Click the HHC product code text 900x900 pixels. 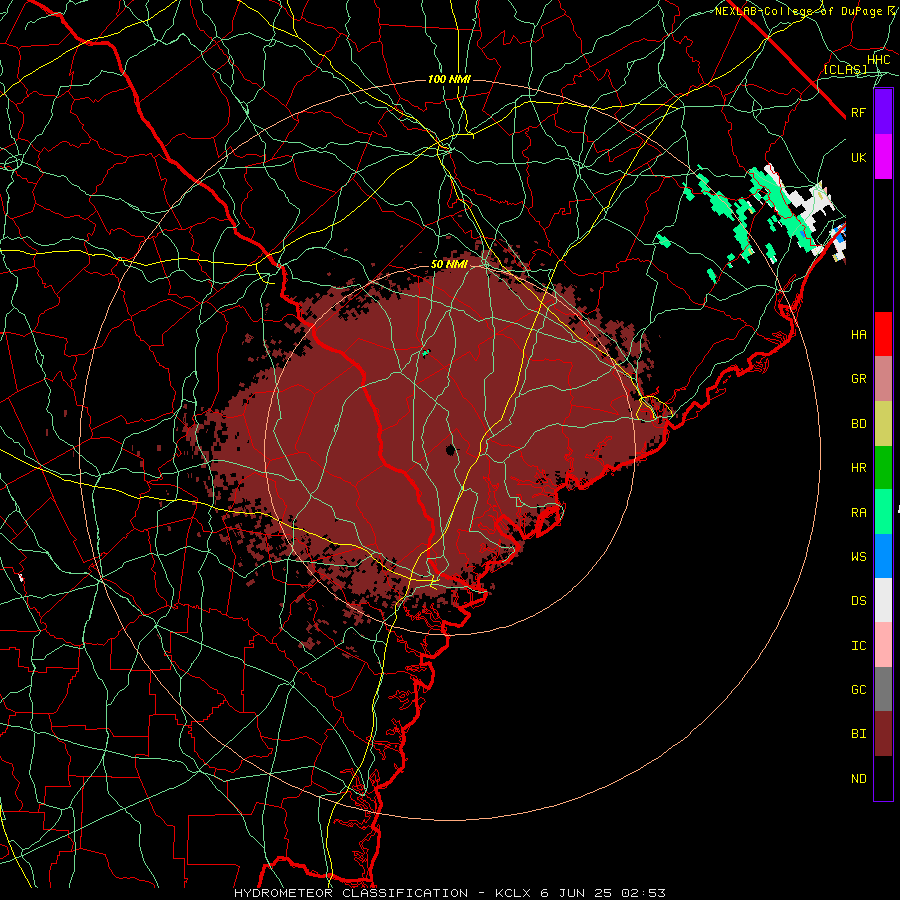[879, 60]
